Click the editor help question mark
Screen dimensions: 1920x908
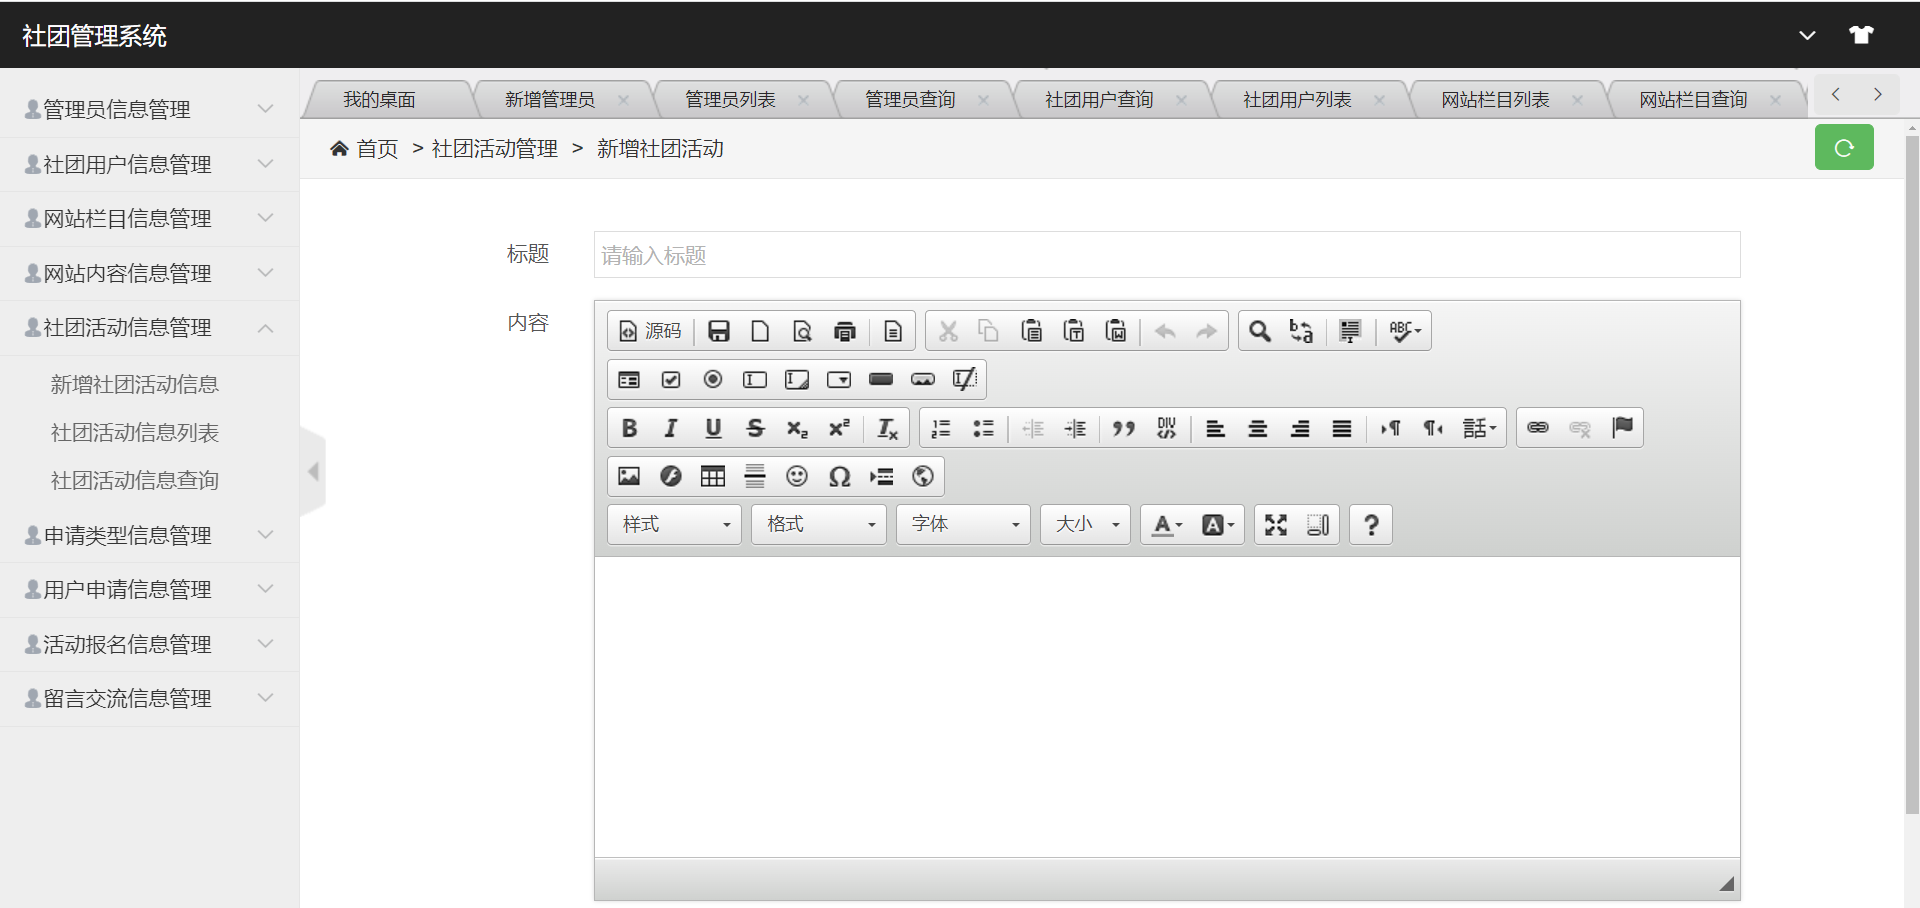(x=1371, y=525)
